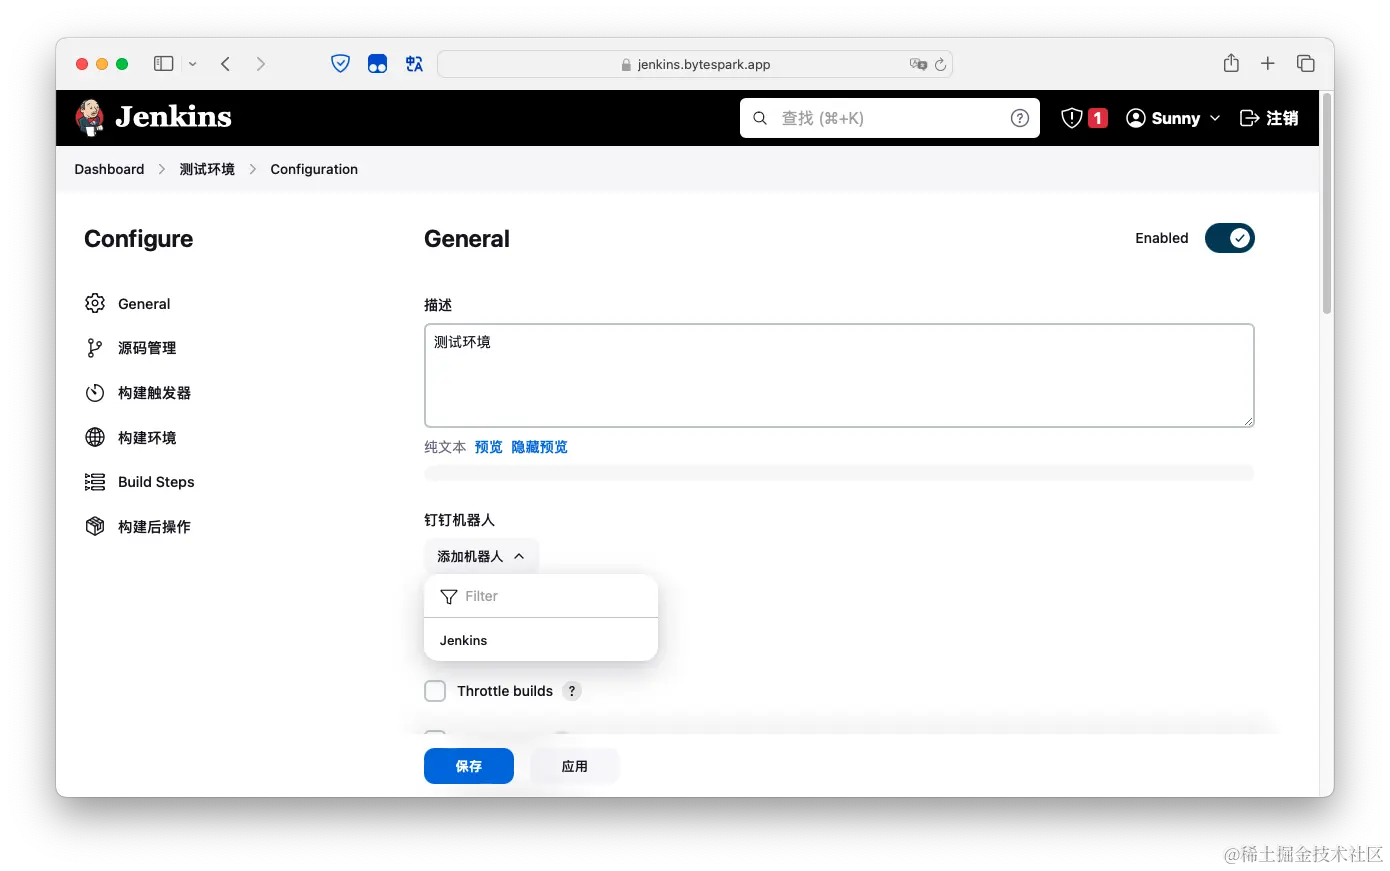The image size is (1390, 871).
Task: Click the 构建后操作 package icon
Action: click(x=95, y=526)
